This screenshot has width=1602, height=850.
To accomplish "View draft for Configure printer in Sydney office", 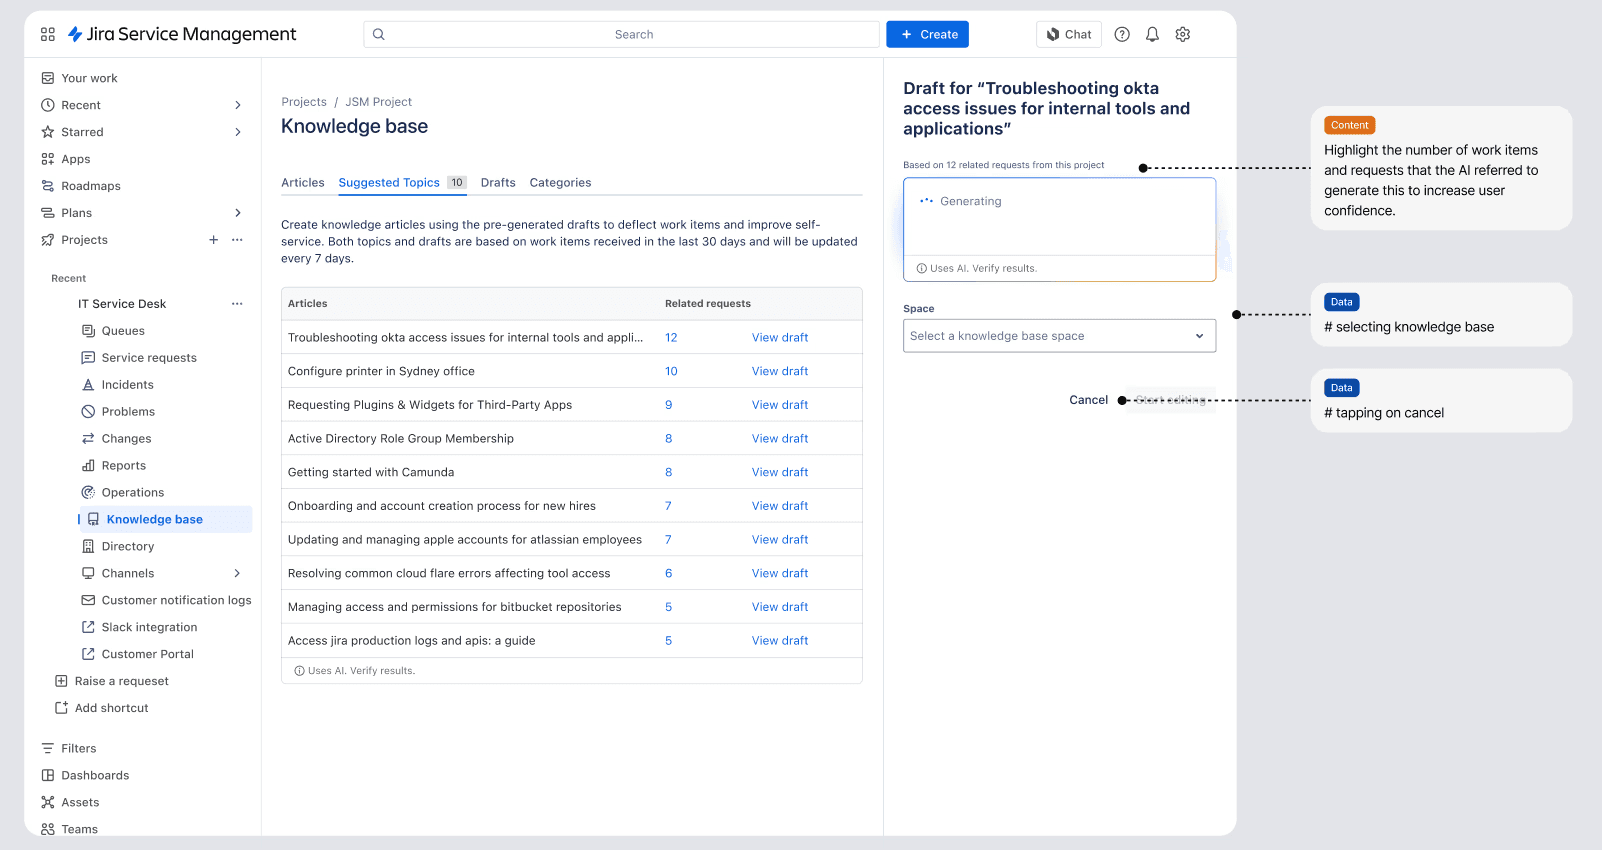I will coord(780,371).
